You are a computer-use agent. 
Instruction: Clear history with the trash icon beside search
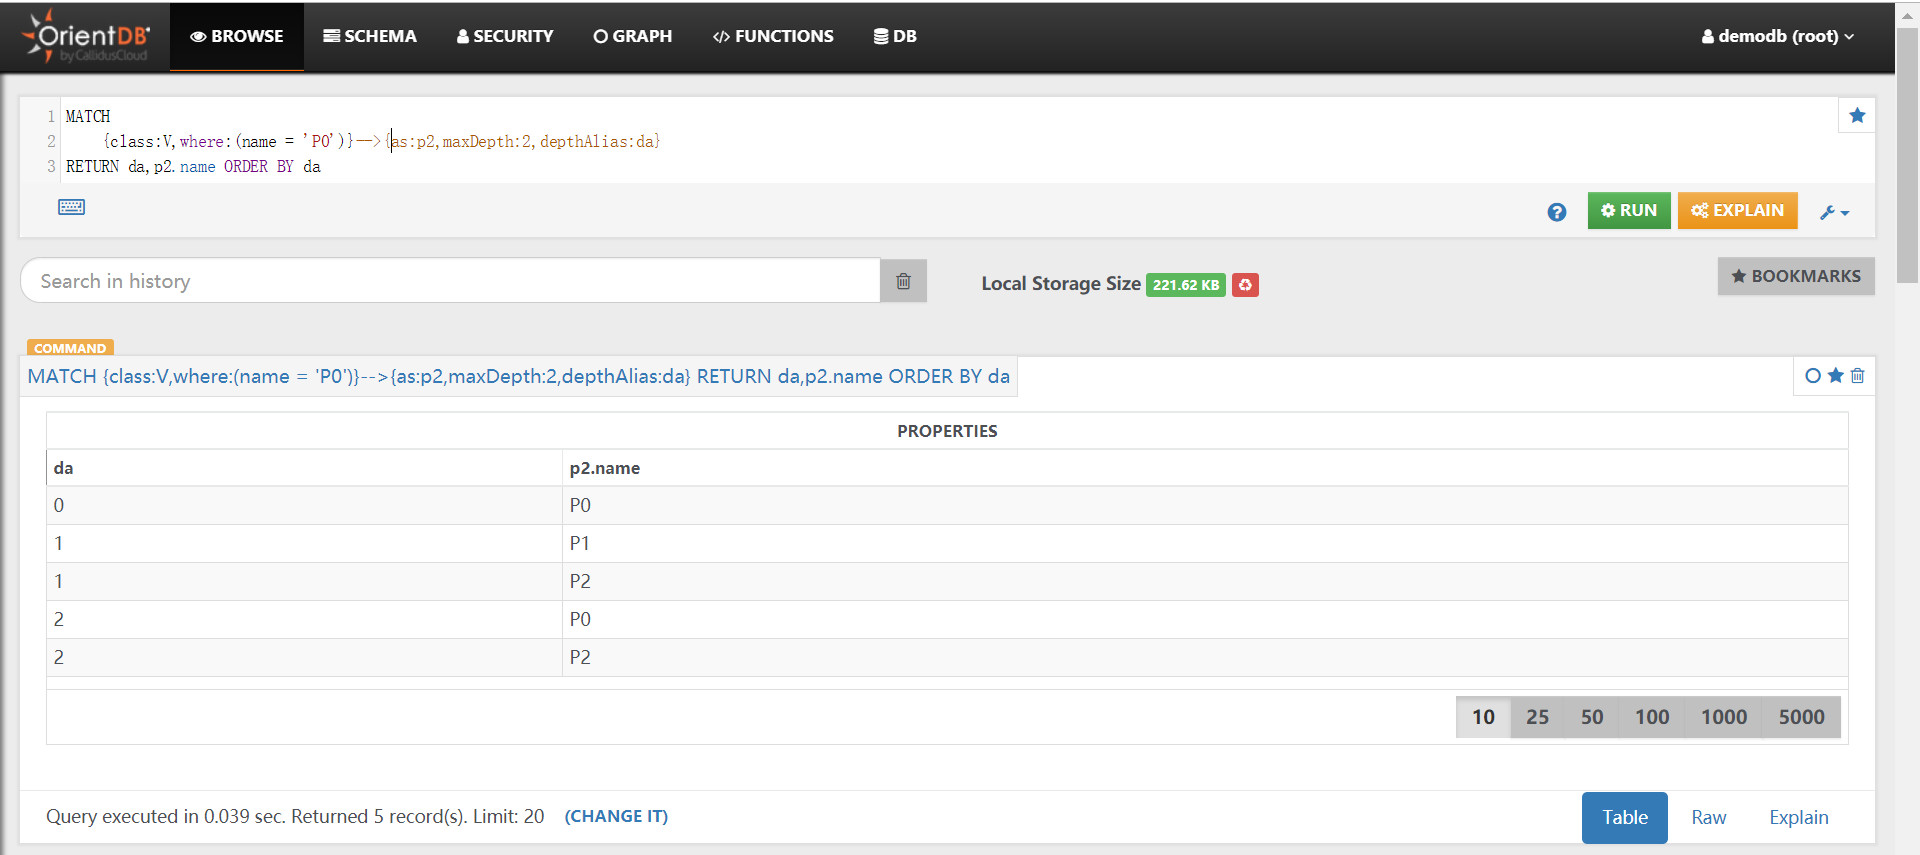pyautogui.click(x=904, y=281)
